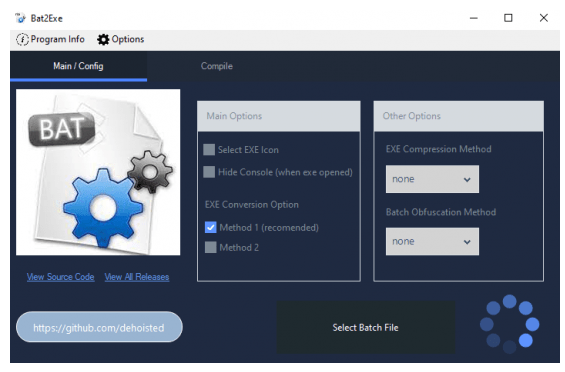This screenshot has height=372, width=565.
Task: Open the View All Releases link
Action: (x=137, y=277)
